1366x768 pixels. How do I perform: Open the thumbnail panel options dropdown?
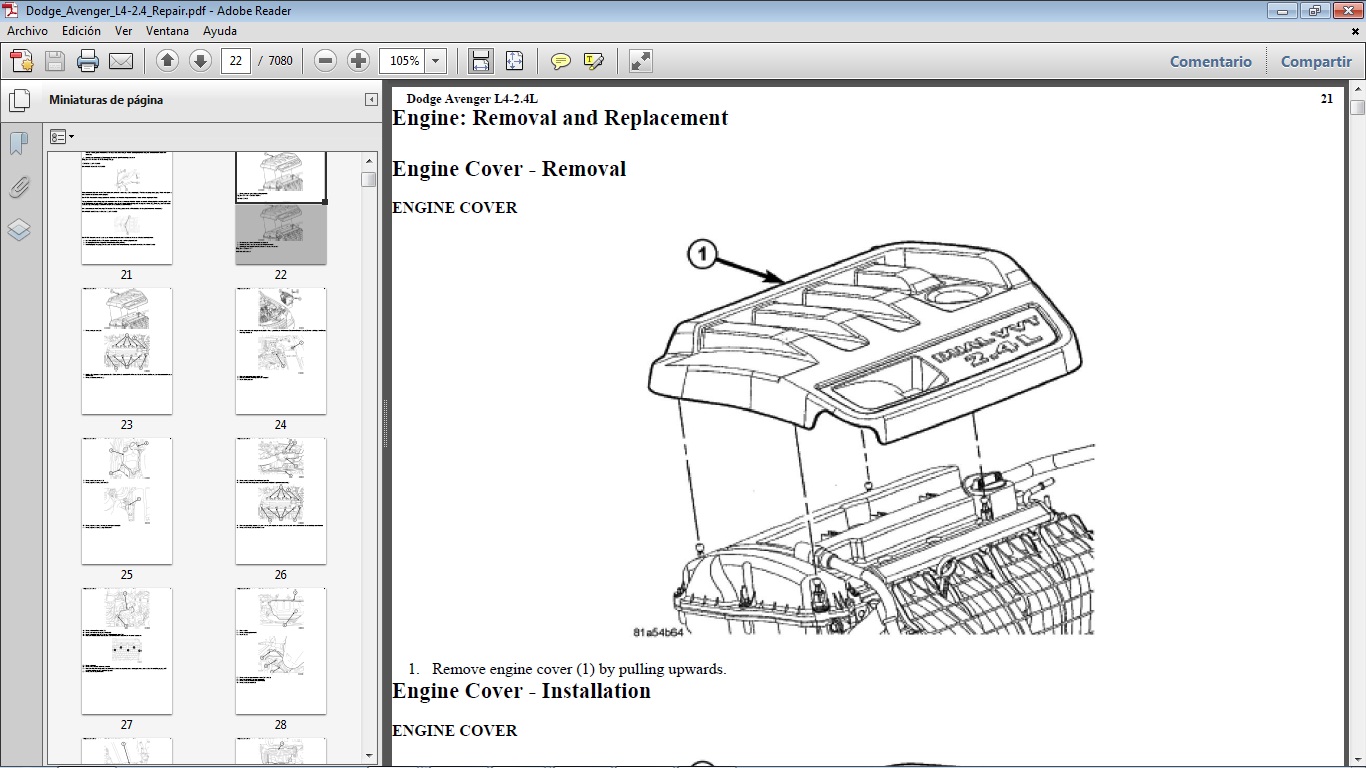tap(62, 137)
